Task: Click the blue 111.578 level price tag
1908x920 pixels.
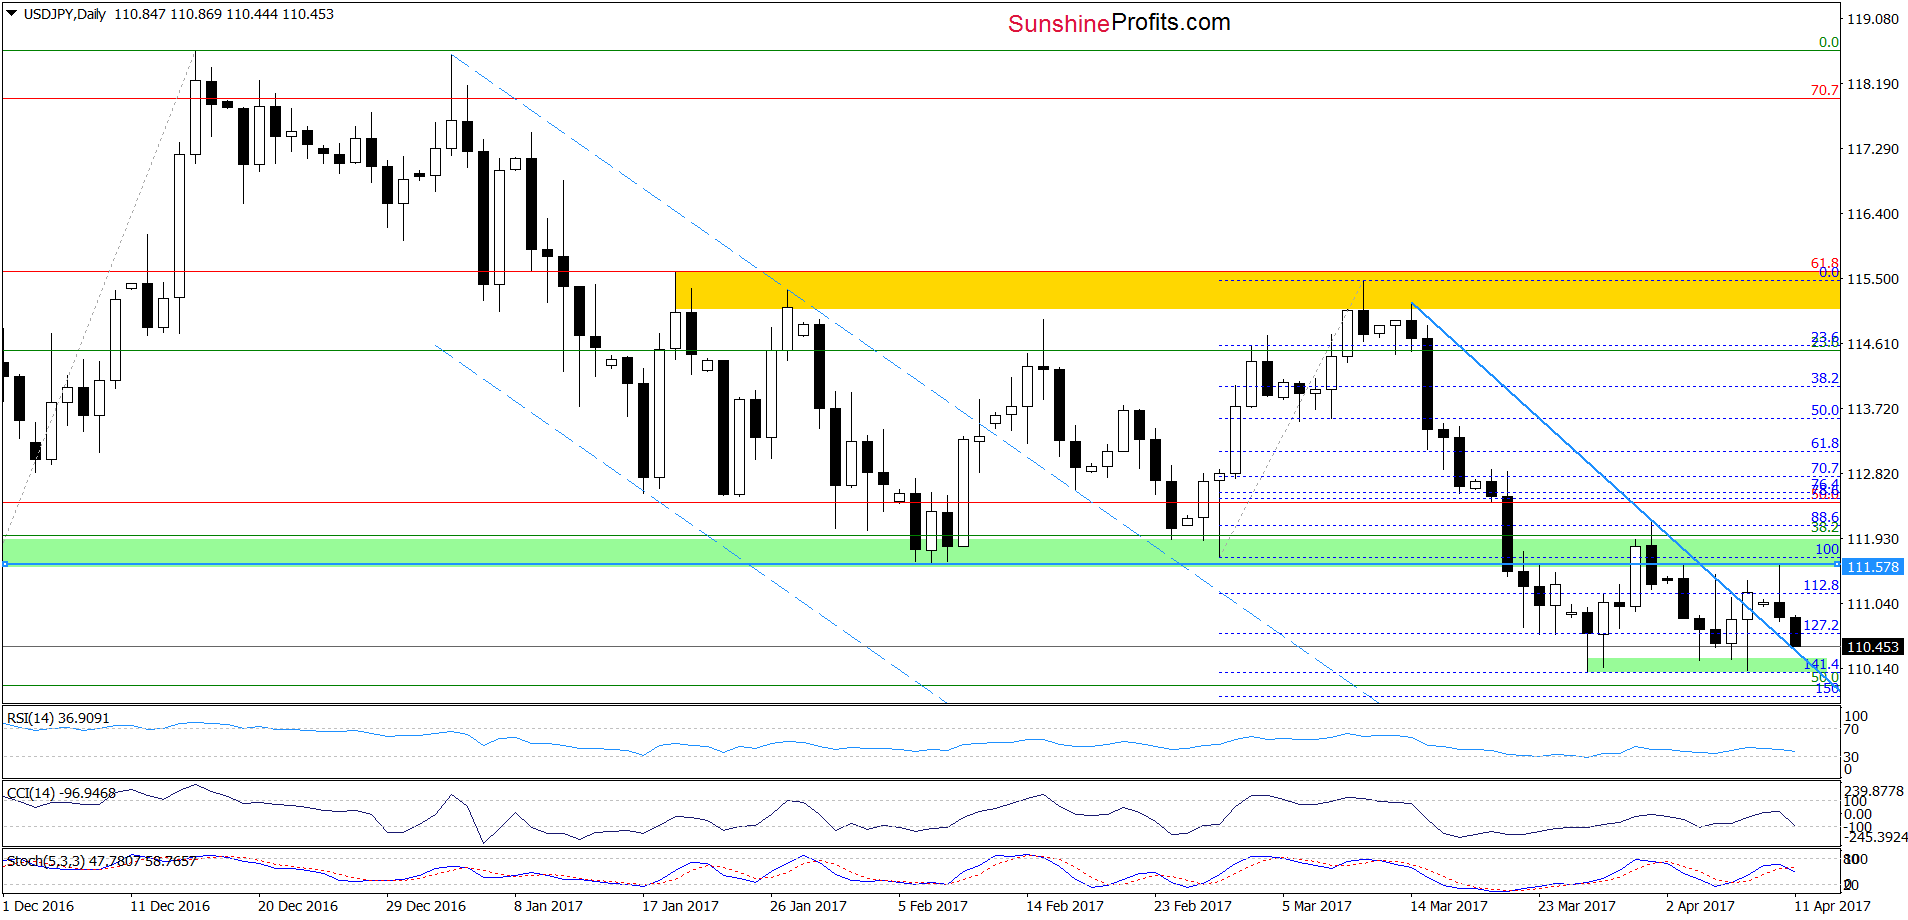Action: click(x=1873, y=567)
